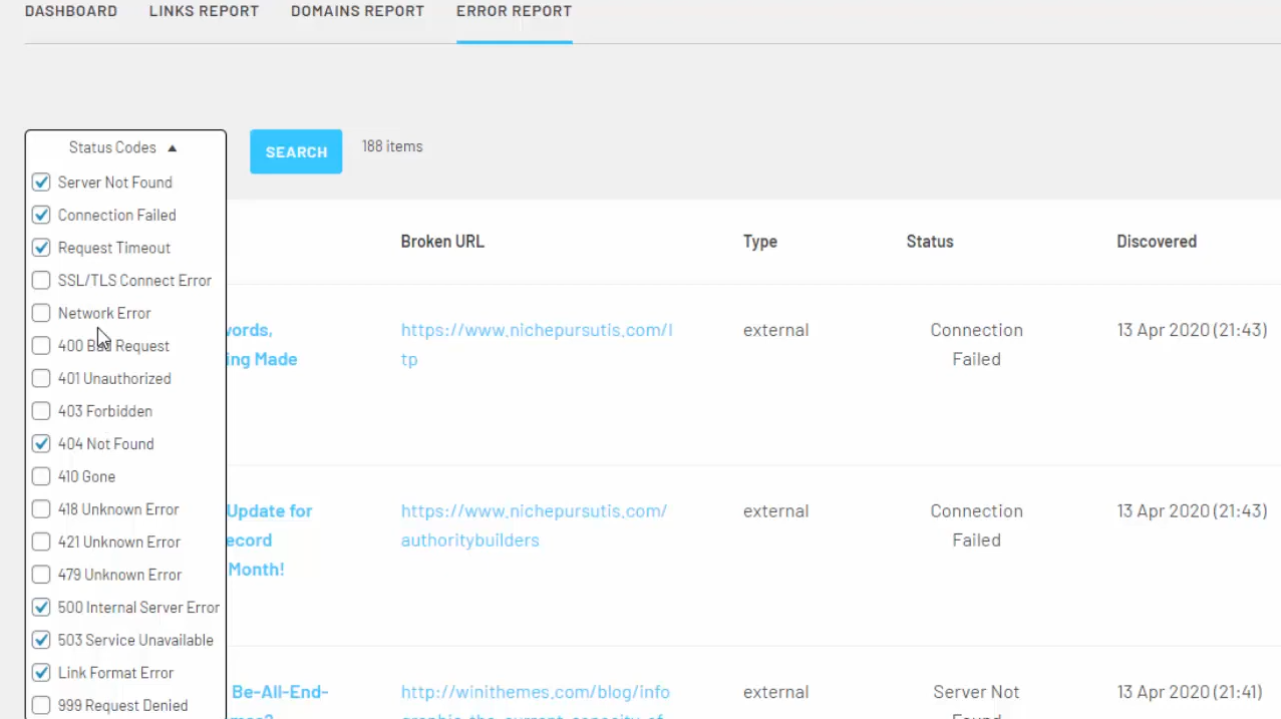Tick the 400 Bad Request checkbox

coord(41,346)
